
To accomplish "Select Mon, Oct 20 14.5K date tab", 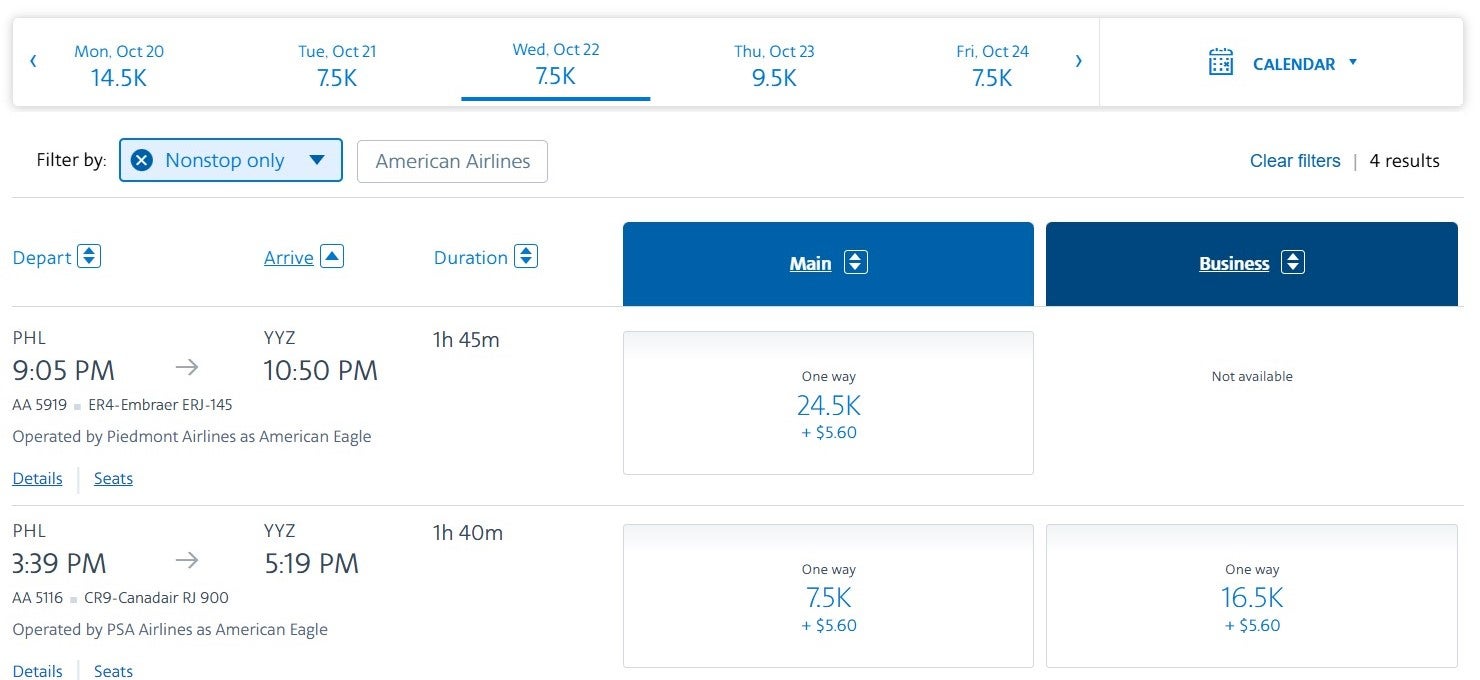I will pyautogui.click(x=119, y=64).
